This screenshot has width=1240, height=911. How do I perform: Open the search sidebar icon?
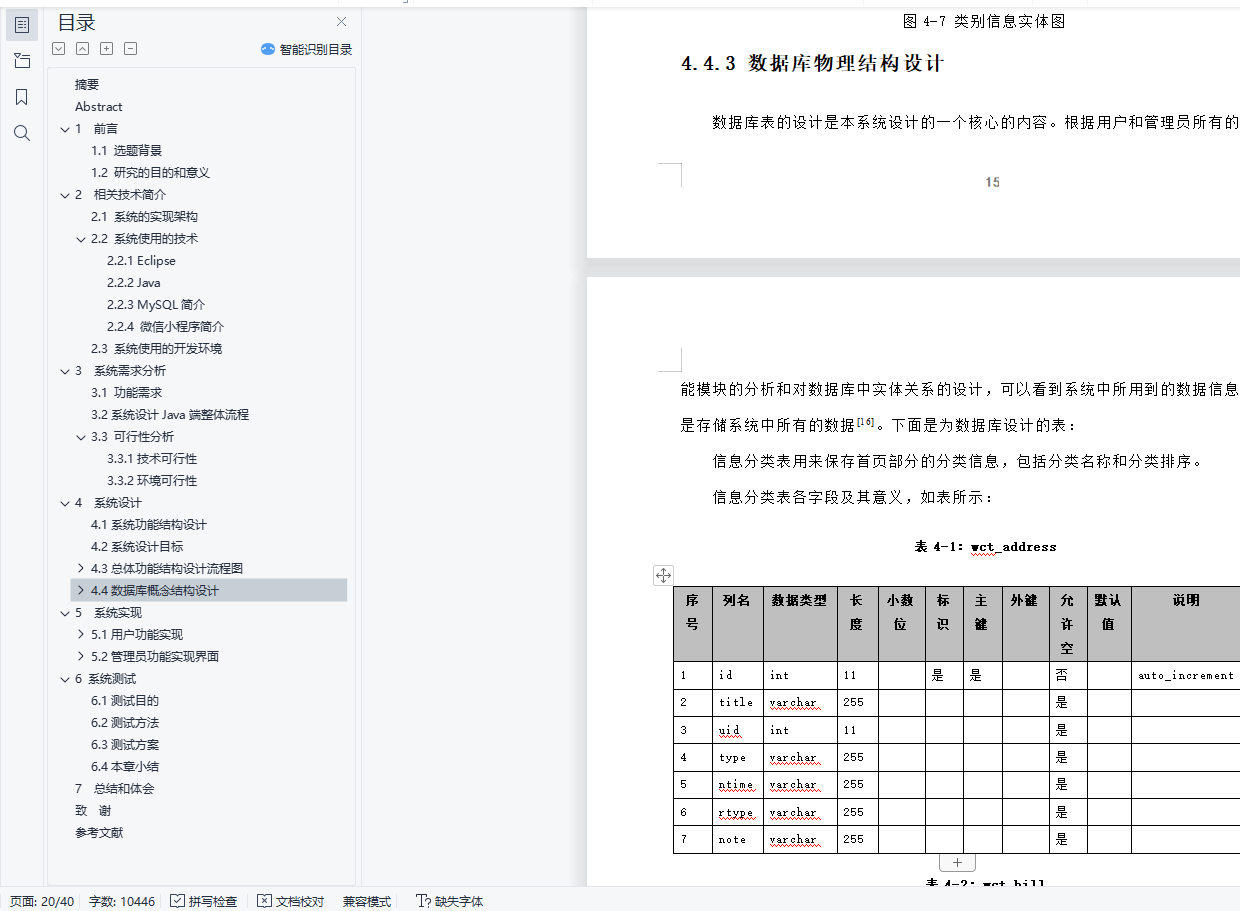coord(22,133)
